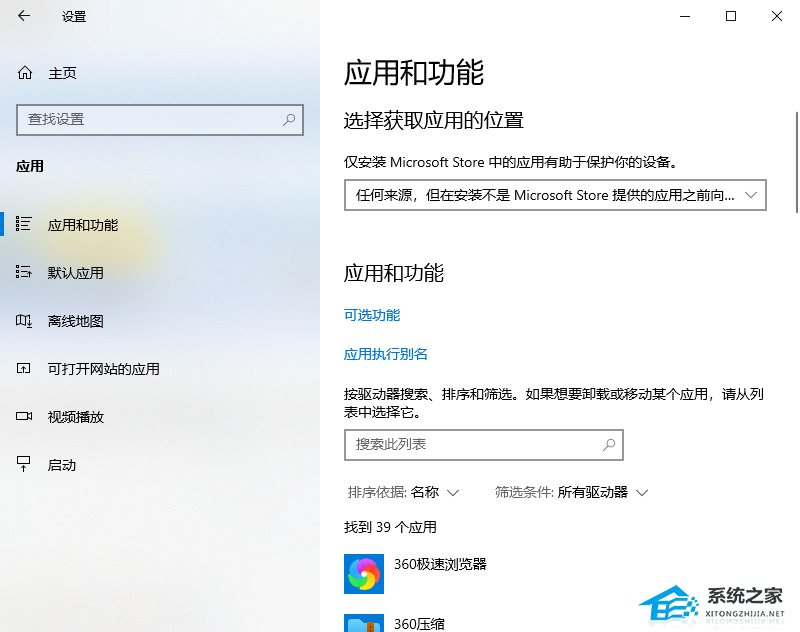
Task: Focus the 查找设置 search field
Action: coord(160,120)
